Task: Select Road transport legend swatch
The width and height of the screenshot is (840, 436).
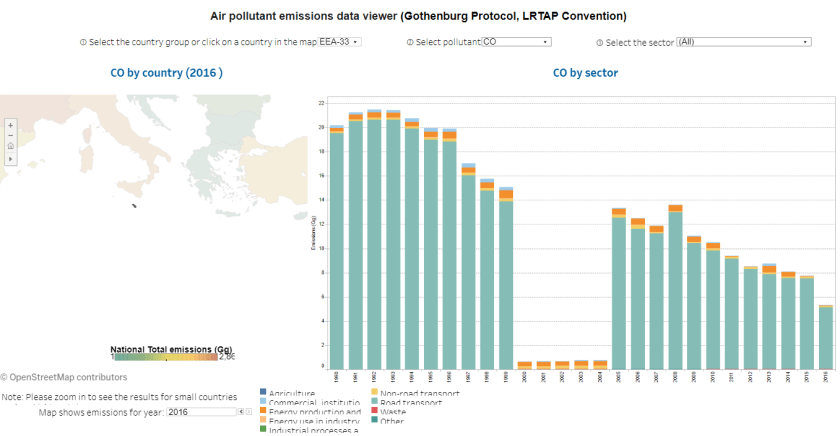Action: [376, 403]
